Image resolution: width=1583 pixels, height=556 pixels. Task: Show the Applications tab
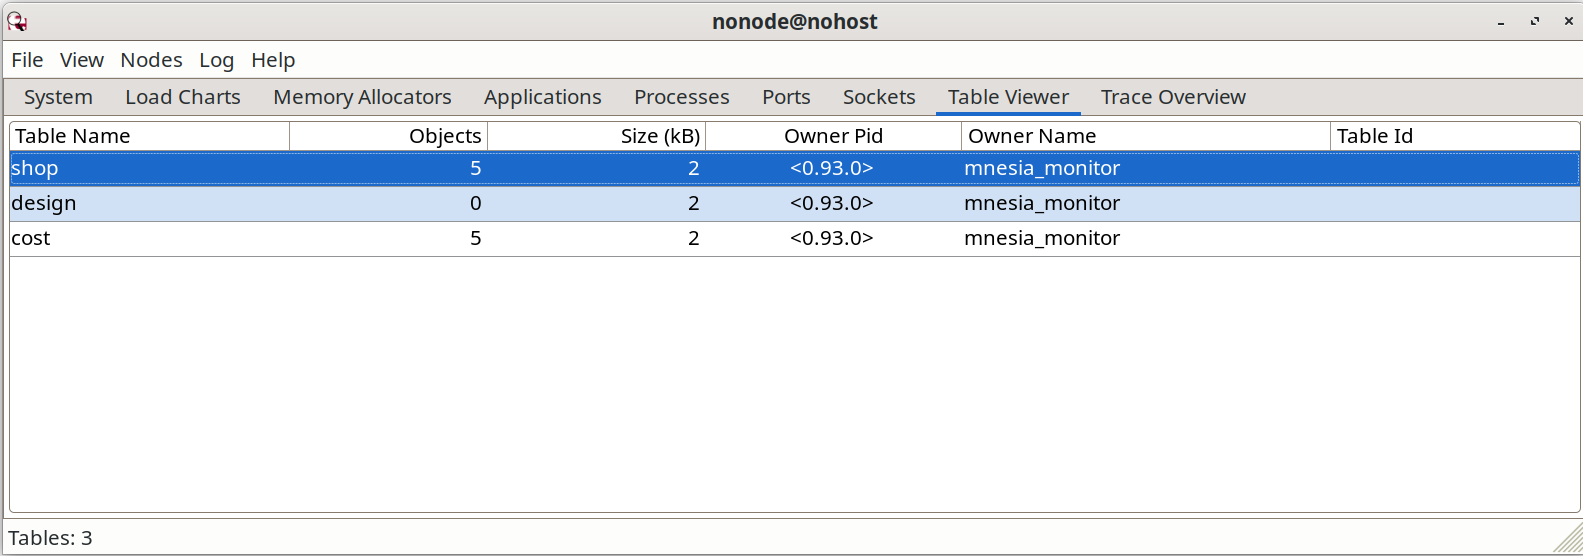[x=543, y=97]
